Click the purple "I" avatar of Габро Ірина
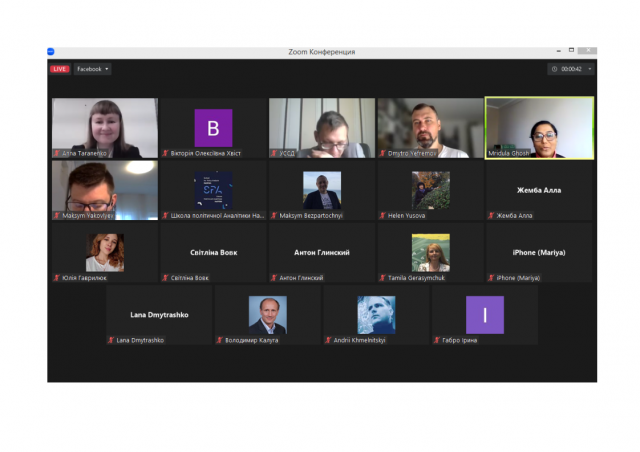 pyautogui.click(x=485, y=314)
